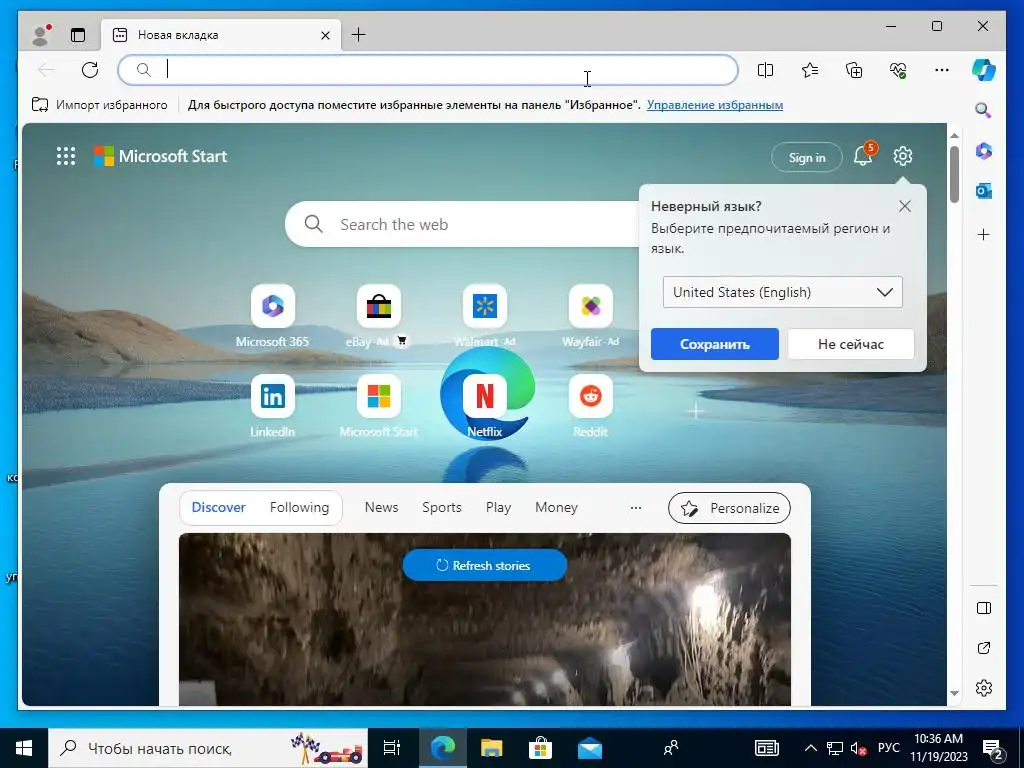Toggle sidebar visibility icon

[984, 608]
